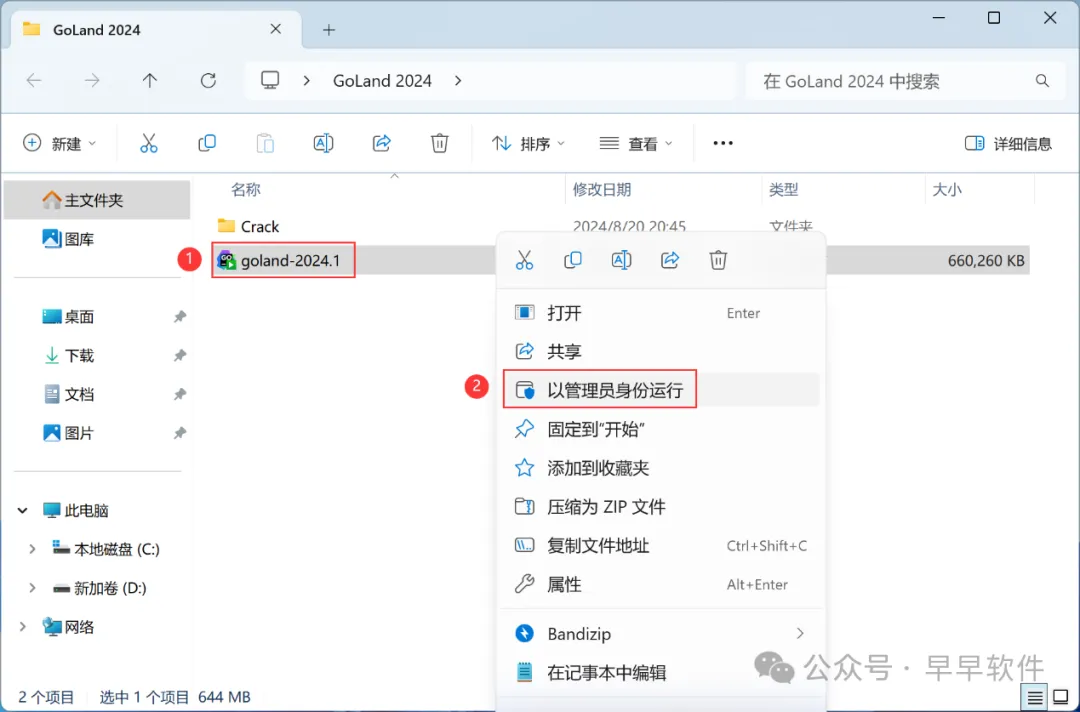Open the 新建 dropdown
1080x712 pixels.
point(59,143)
